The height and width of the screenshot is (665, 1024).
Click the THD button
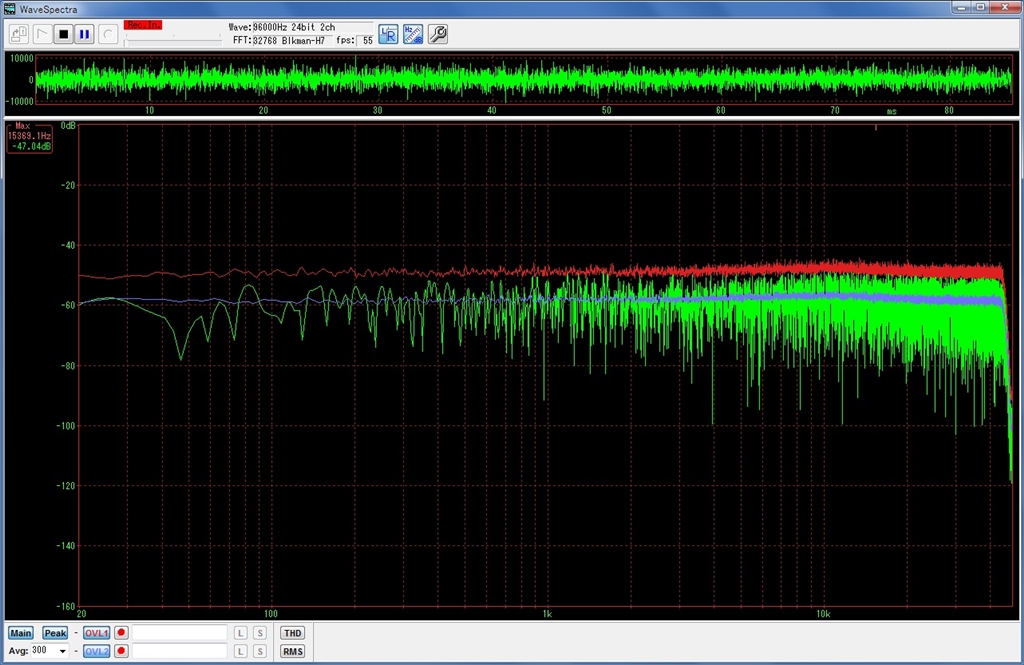pos(292,633)
